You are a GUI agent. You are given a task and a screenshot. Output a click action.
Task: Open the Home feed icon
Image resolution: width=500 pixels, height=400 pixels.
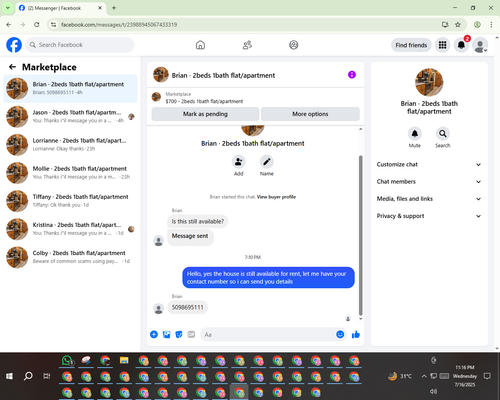coord(200,45)
